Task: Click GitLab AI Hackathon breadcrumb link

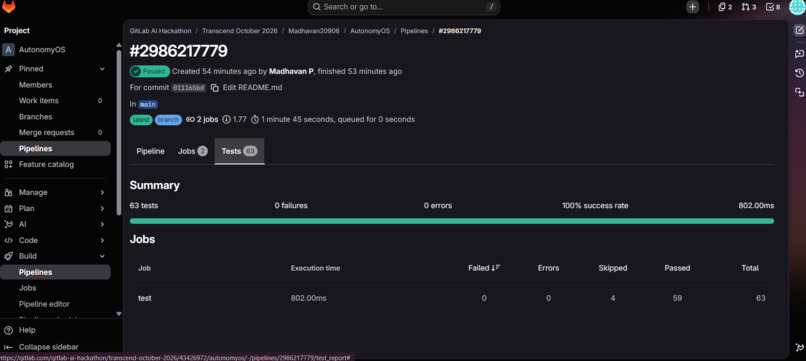Action: [160, 31]
